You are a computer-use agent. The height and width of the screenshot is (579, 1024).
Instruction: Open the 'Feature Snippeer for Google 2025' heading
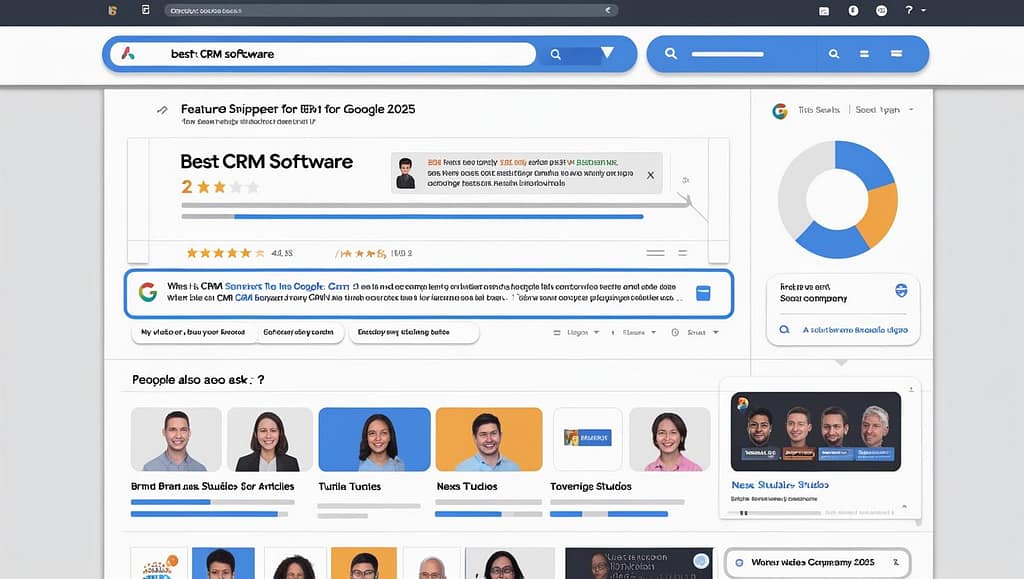[298, 109]
